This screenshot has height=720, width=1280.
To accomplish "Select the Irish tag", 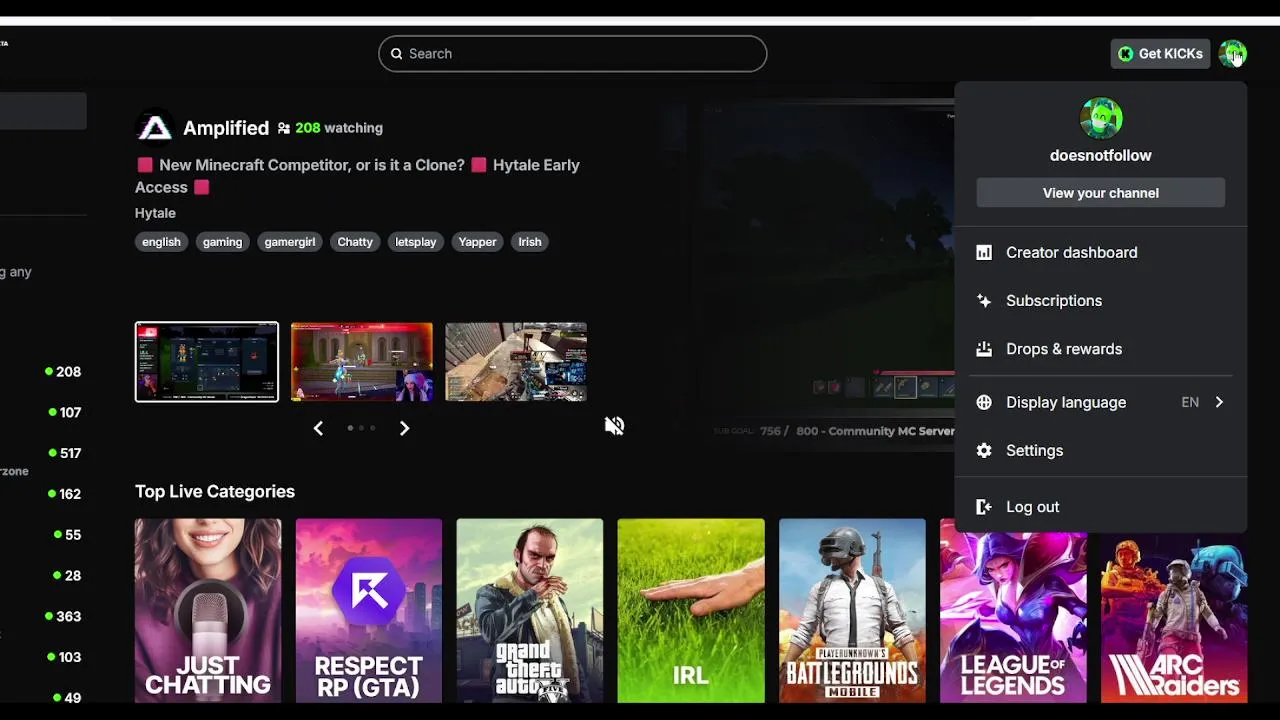I will (529, 242).
